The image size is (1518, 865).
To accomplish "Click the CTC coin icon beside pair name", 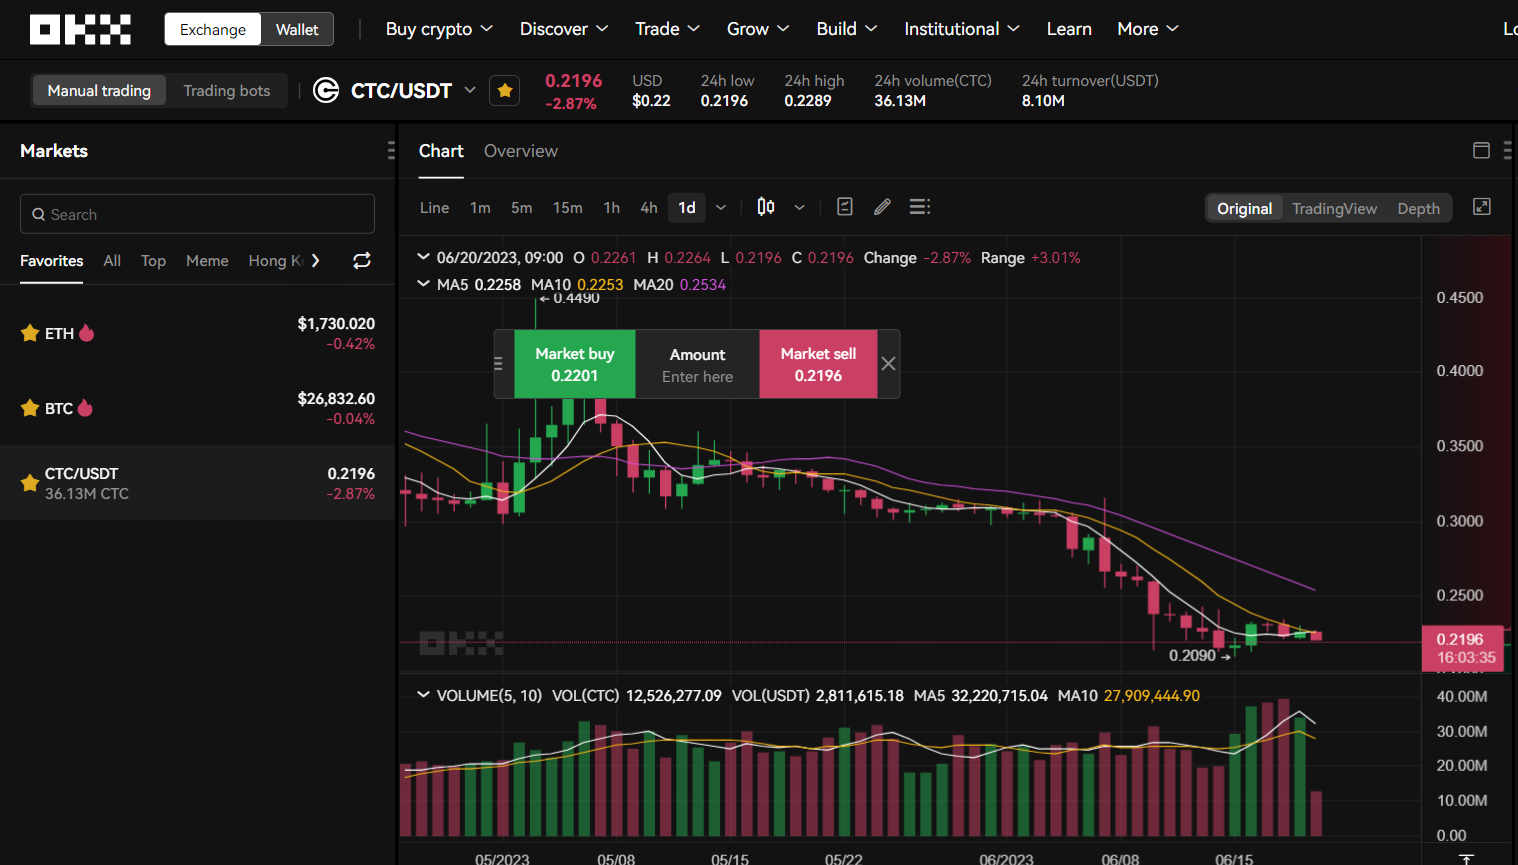I will click(x=326, y=91).
